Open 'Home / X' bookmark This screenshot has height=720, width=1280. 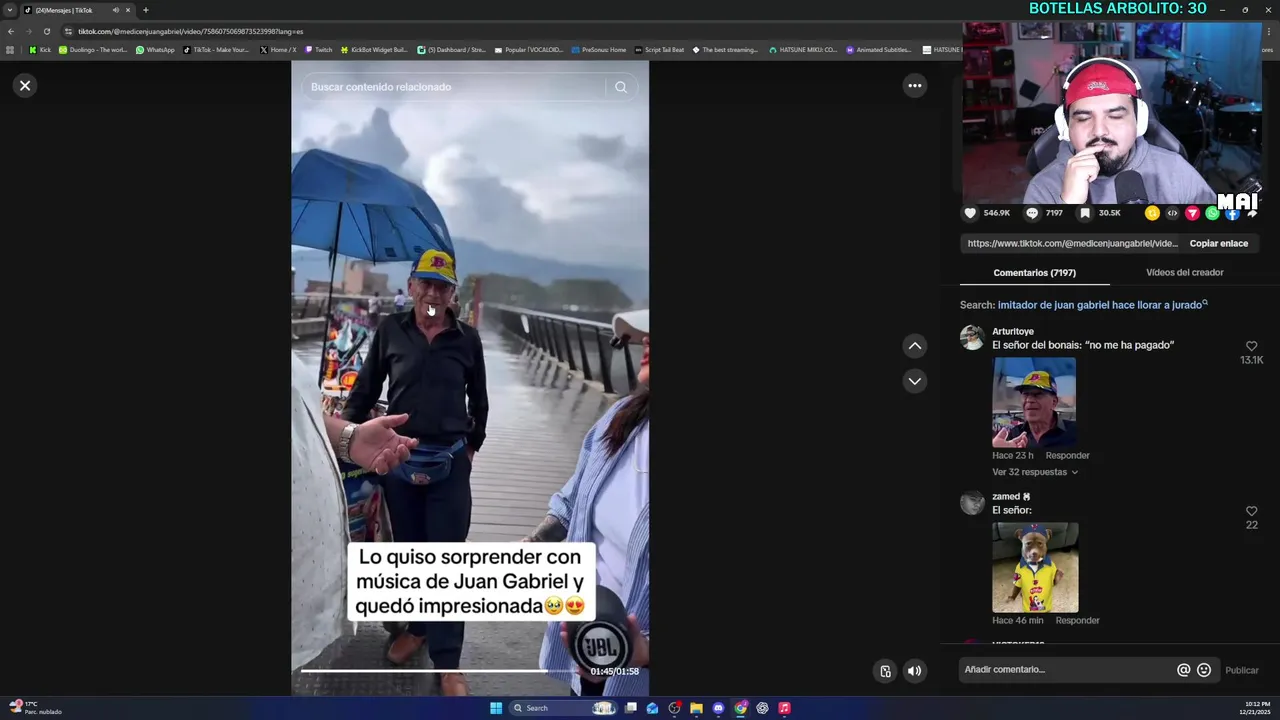[278, 50]
